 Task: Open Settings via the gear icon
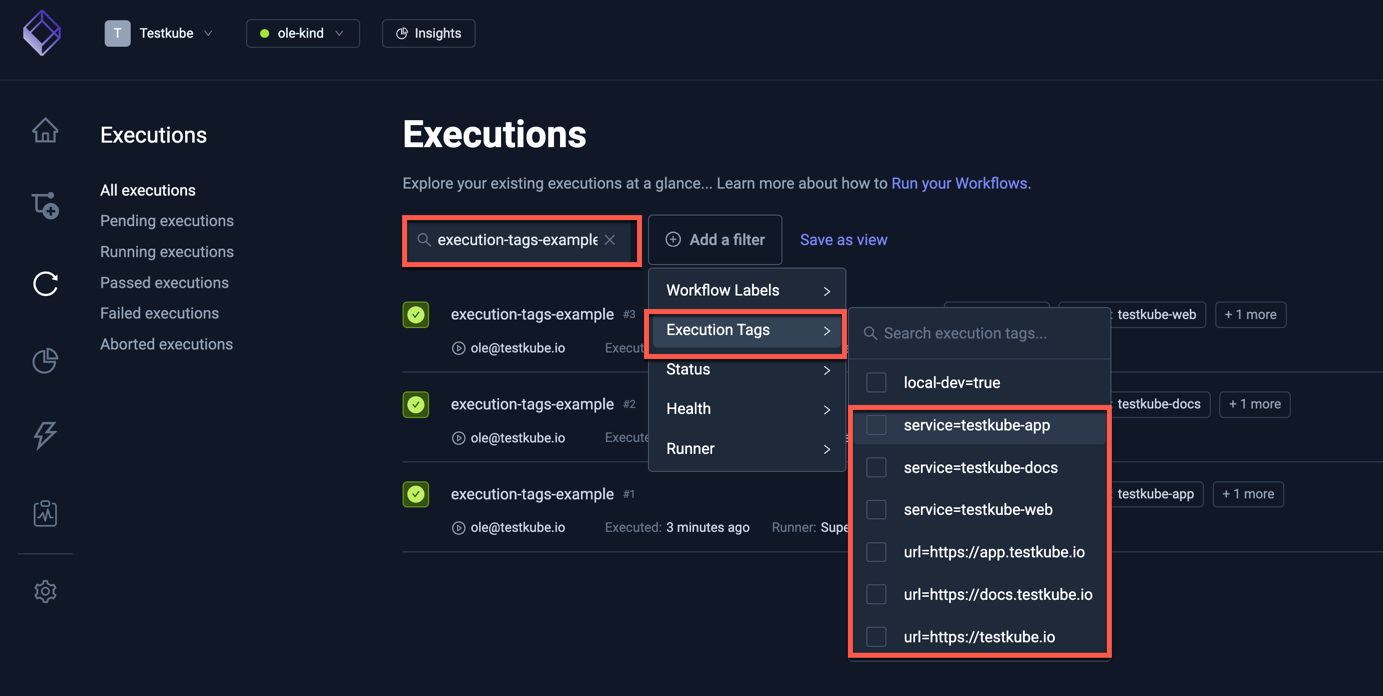[x=45, y=591]
